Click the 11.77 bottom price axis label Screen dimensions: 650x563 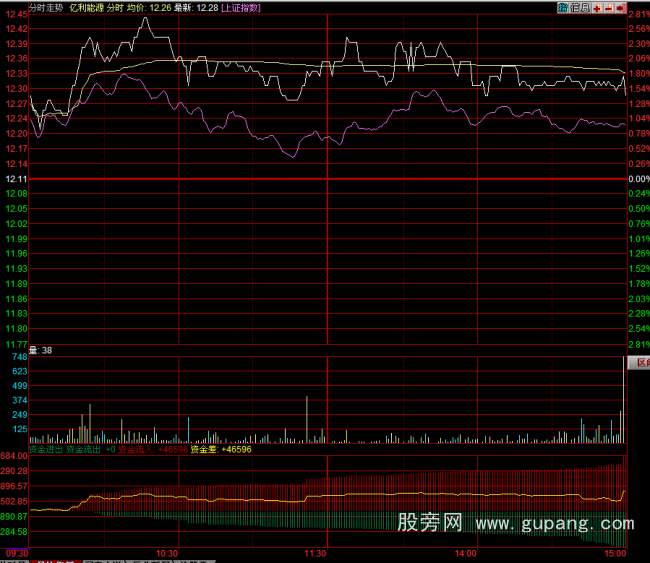click(x=17, y=344)
